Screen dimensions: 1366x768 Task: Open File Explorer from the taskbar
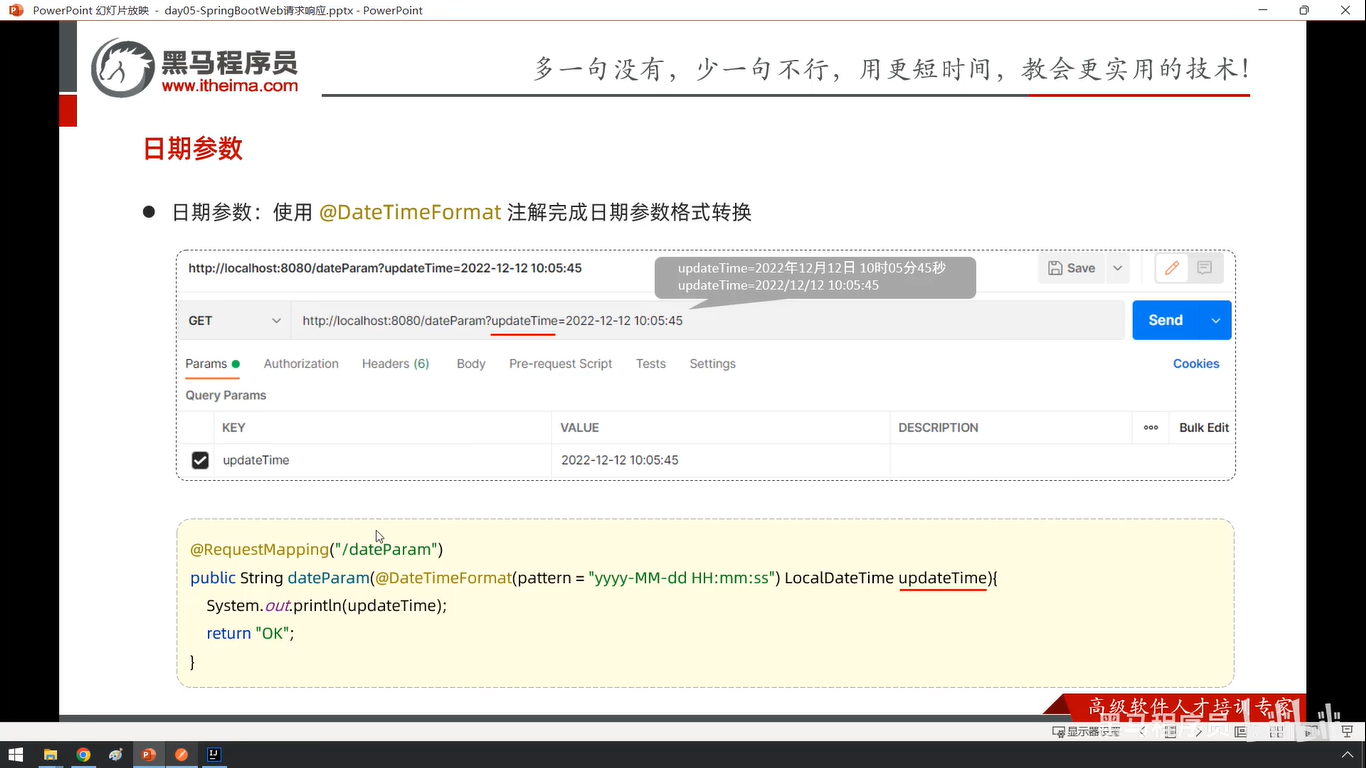[50, 755]
